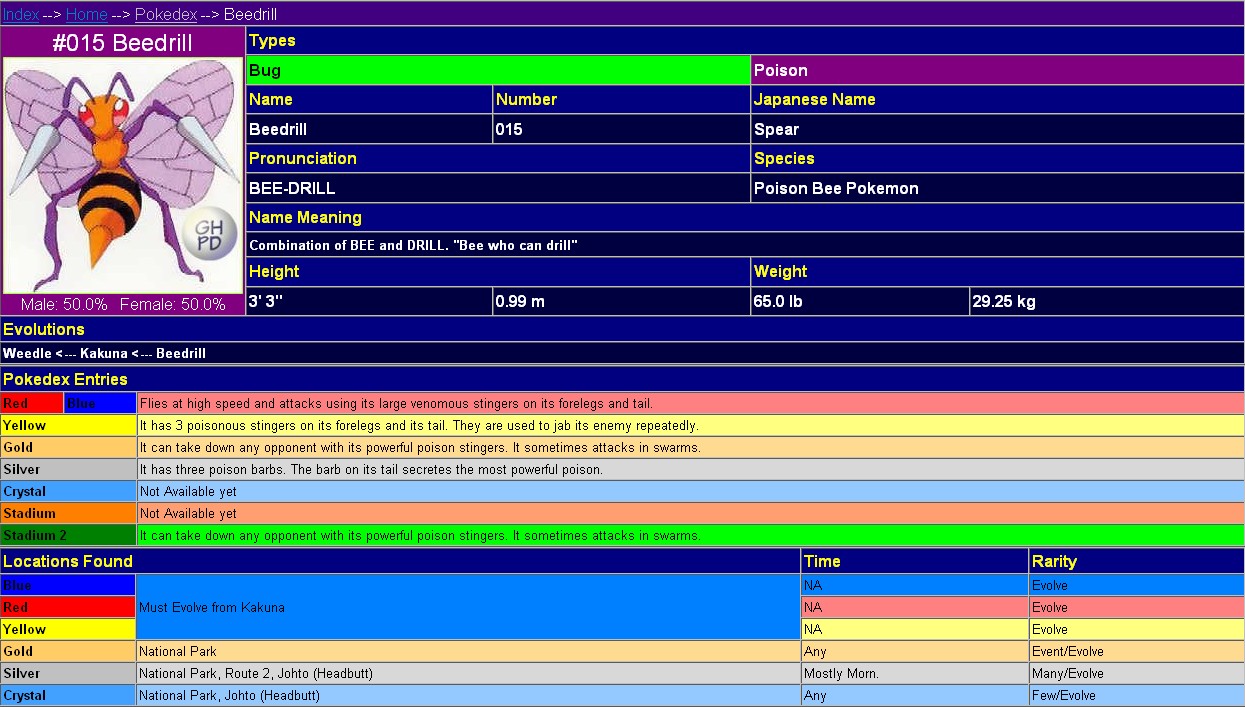Click the 'Silver' label in Pokedex Entries
The image size is (1245, 707).
click(x=68, y=469)
